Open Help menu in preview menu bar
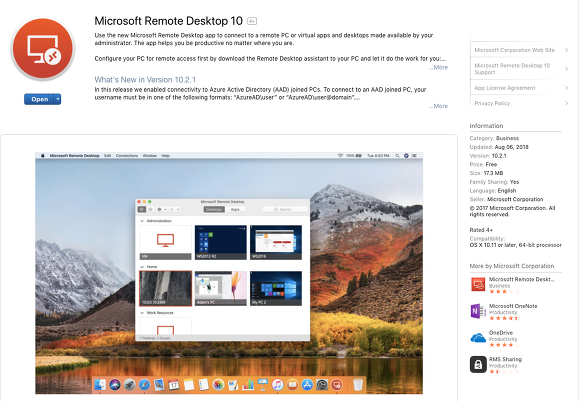Viewport: 580px width, 401px height. click(165, 156)
